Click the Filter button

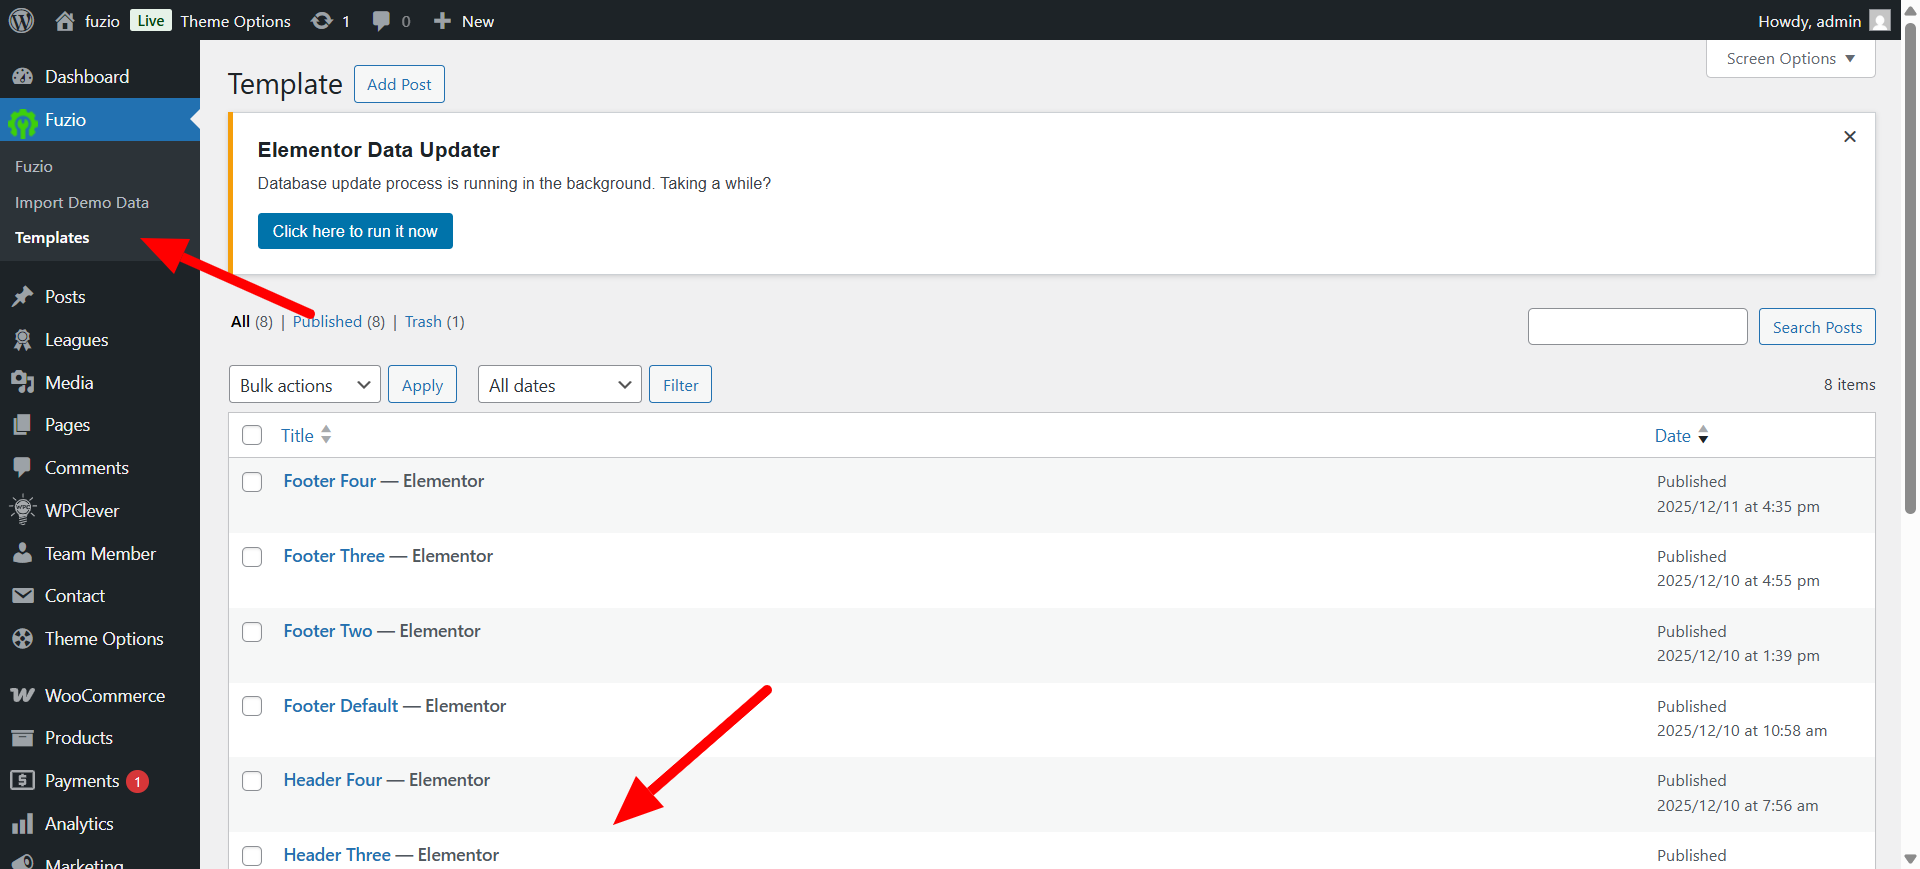tap(680, 385)
